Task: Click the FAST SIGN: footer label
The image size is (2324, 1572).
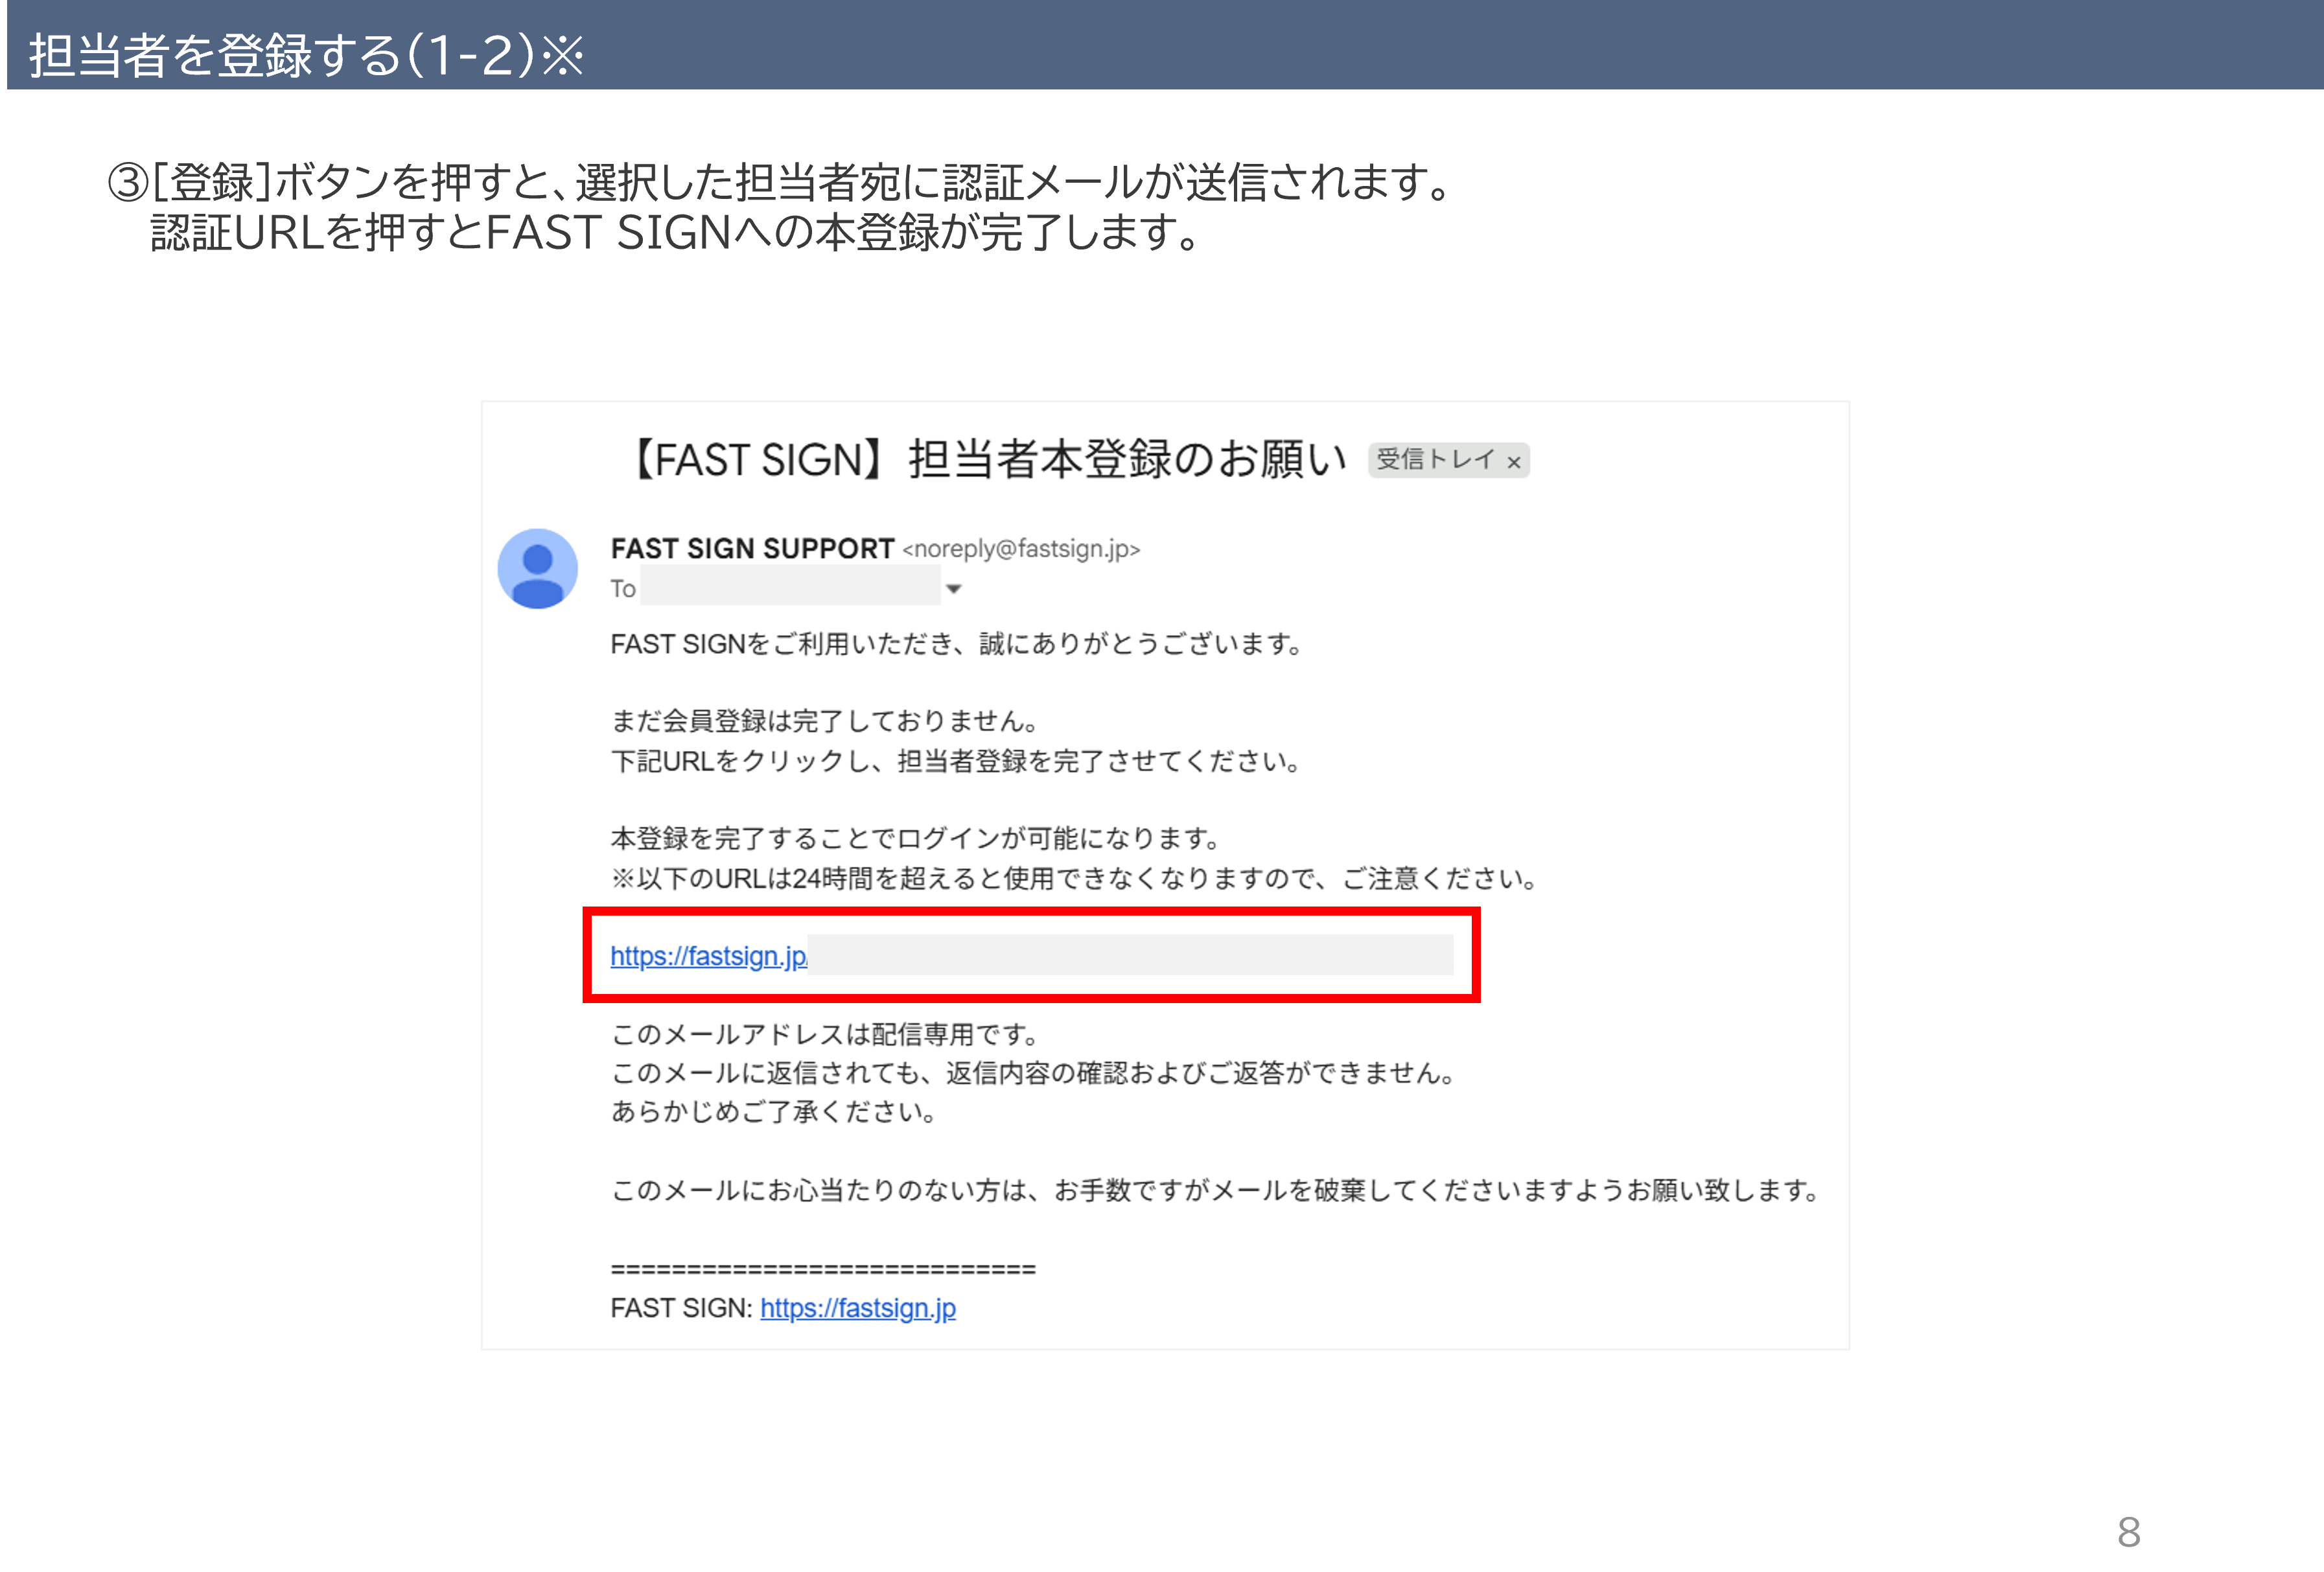Action: pos(681,1308)
